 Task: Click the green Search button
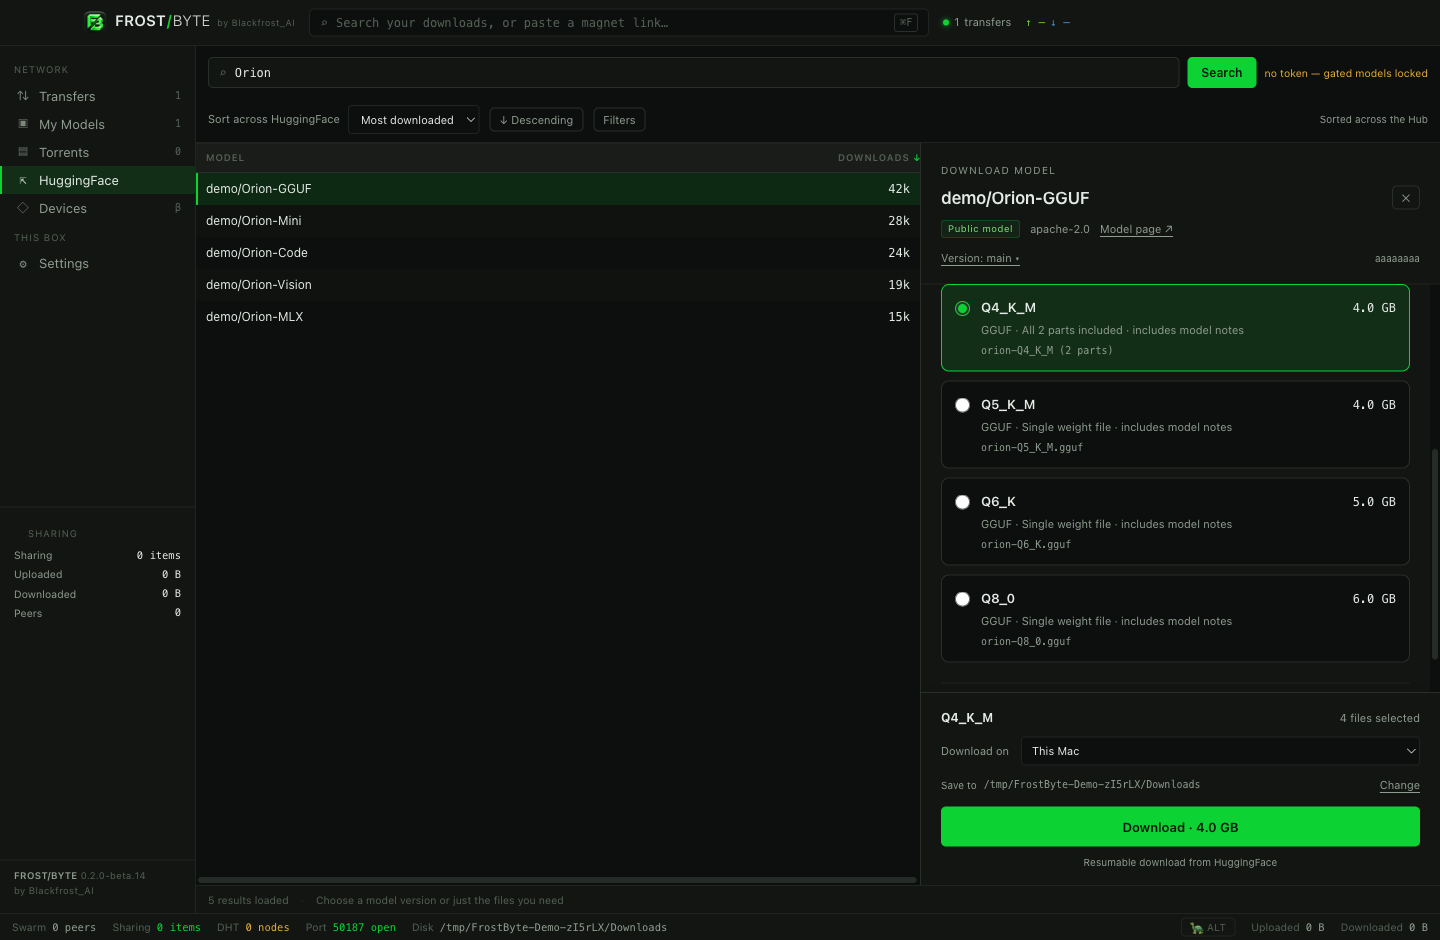pos(1222,73)
